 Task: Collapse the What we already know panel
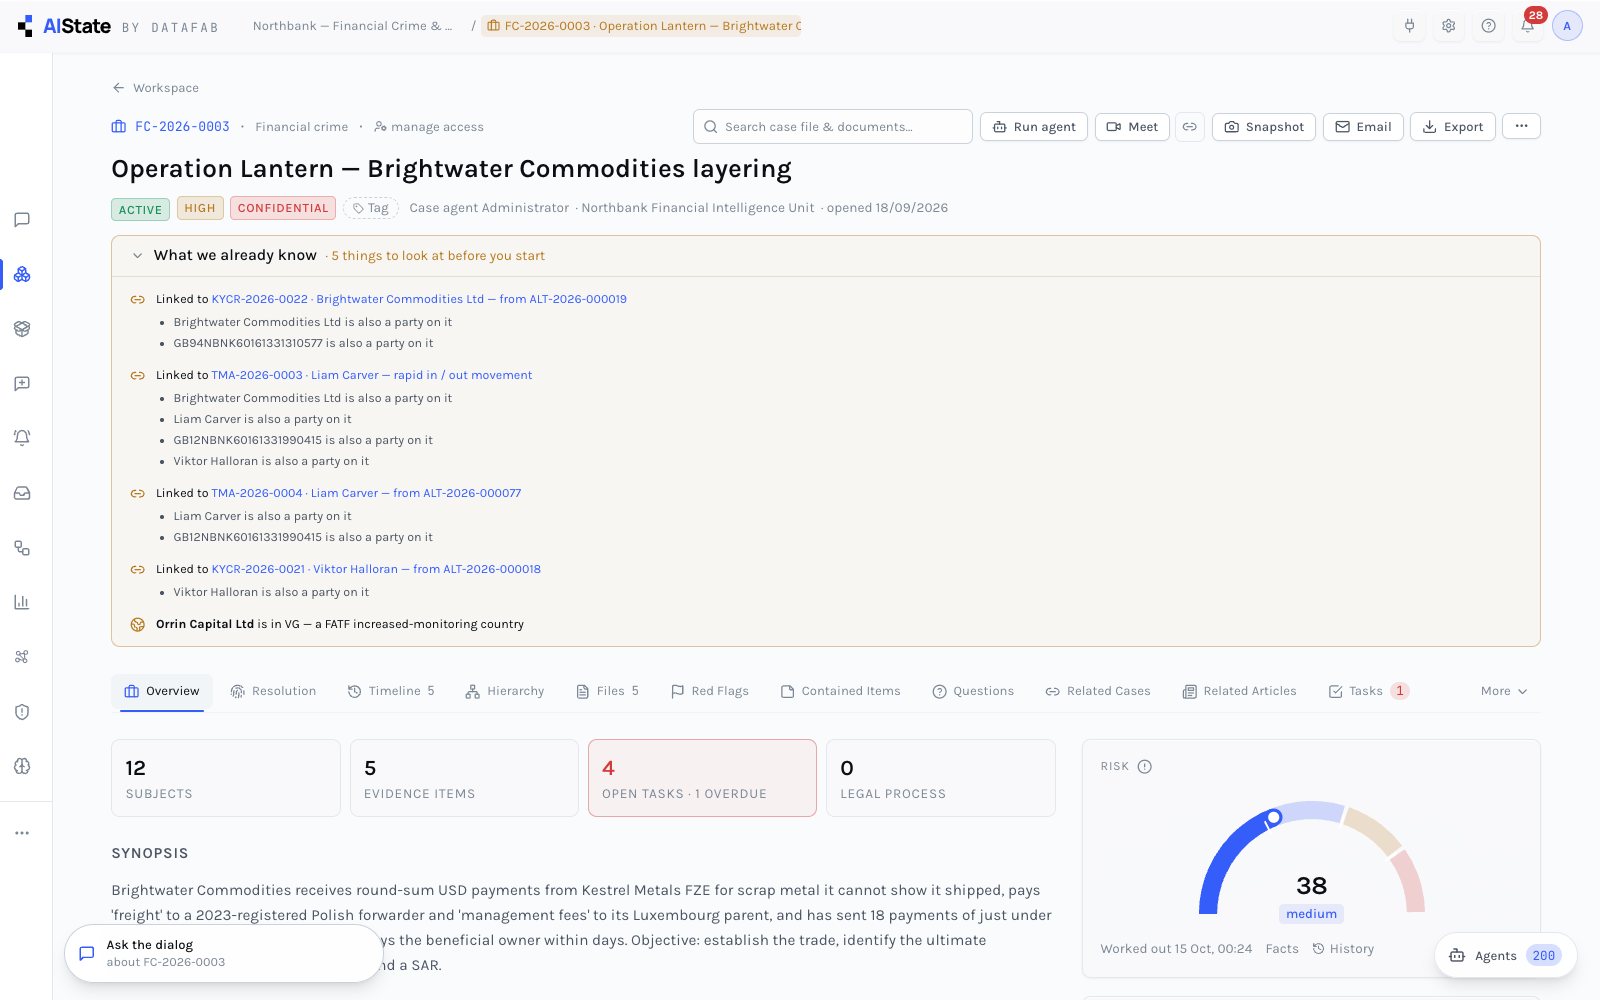(137, 256)
